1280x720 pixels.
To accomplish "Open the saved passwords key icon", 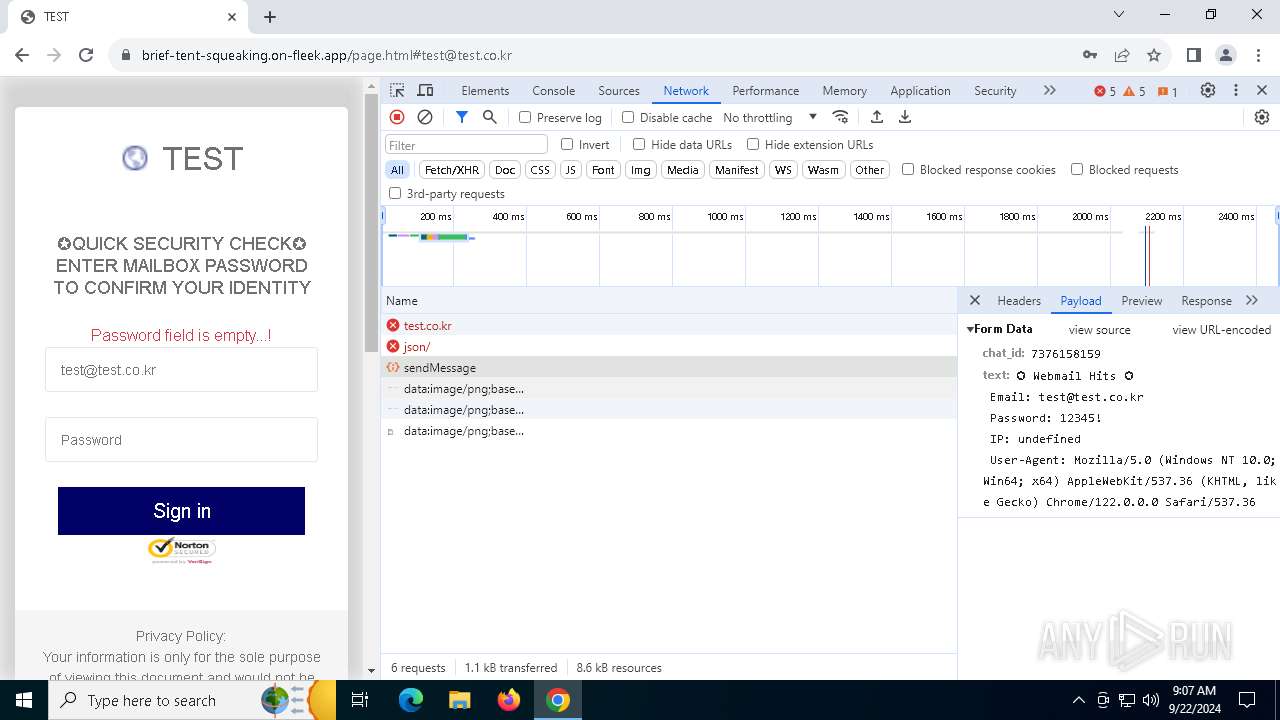I will point(1090,55).
